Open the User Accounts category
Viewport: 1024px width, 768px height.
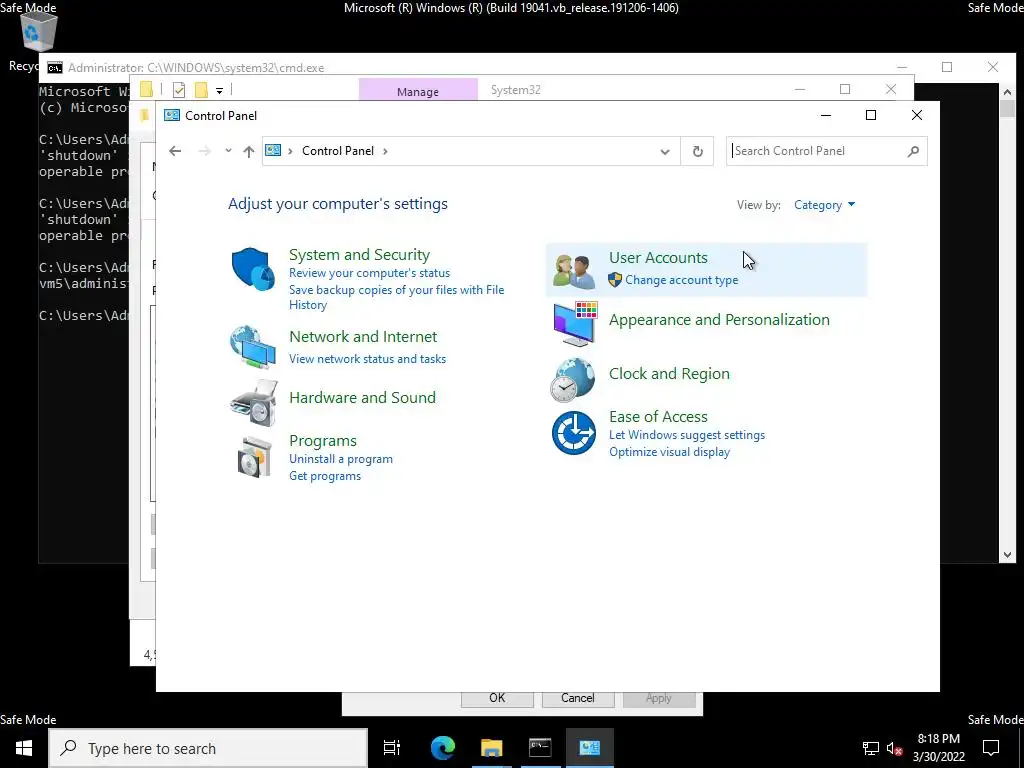click(x=658, y=258)
